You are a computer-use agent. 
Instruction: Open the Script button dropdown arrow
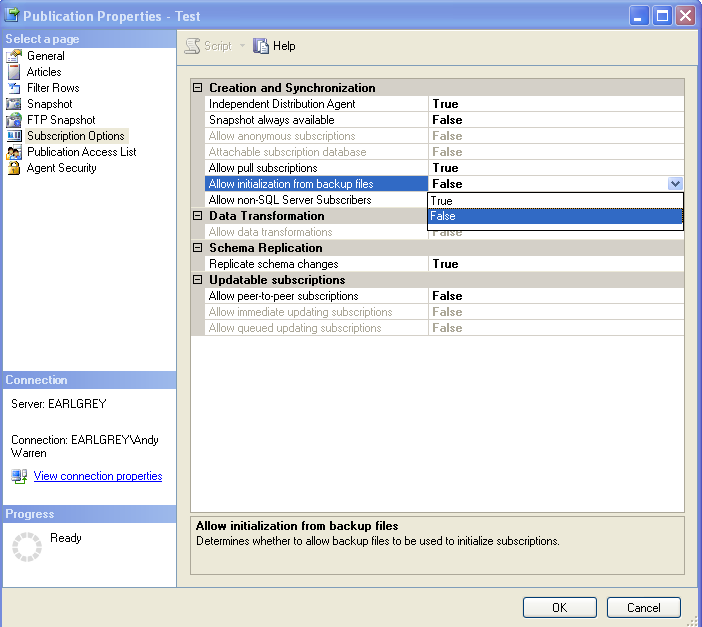pos(242,46)
